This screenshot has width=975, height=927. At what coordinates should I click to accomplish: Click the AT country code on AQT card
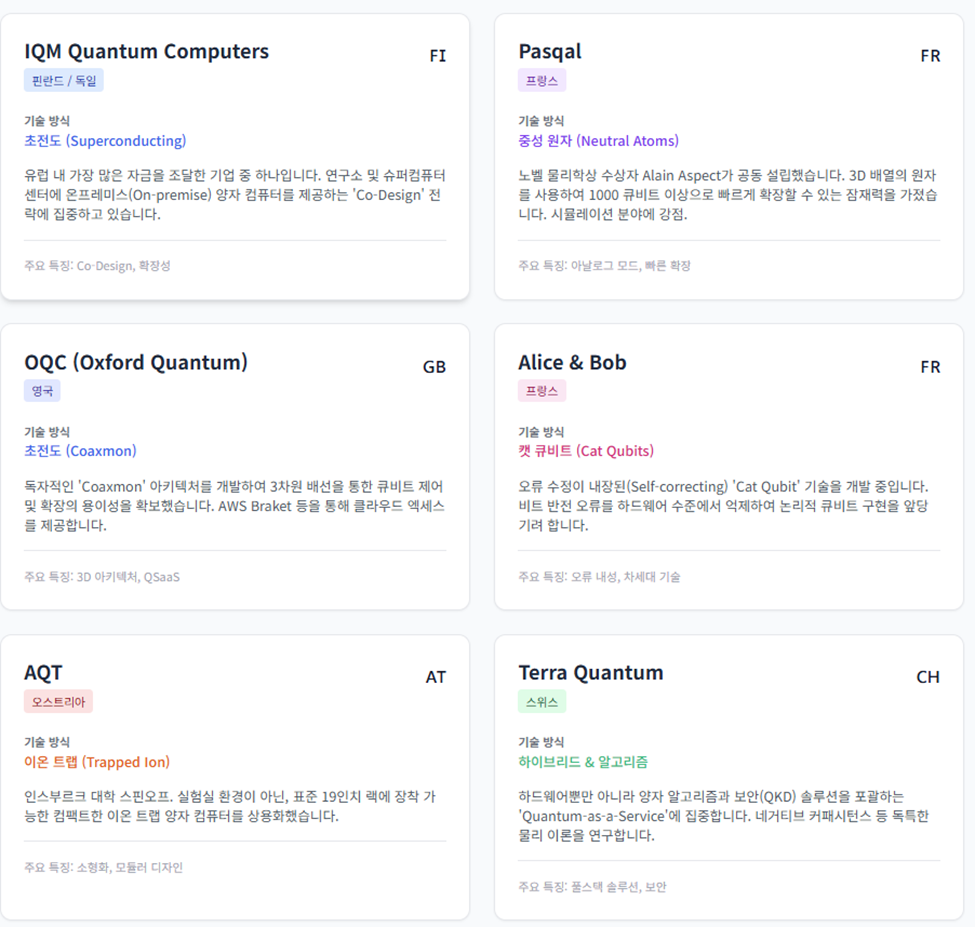click(x=435, y=677)
